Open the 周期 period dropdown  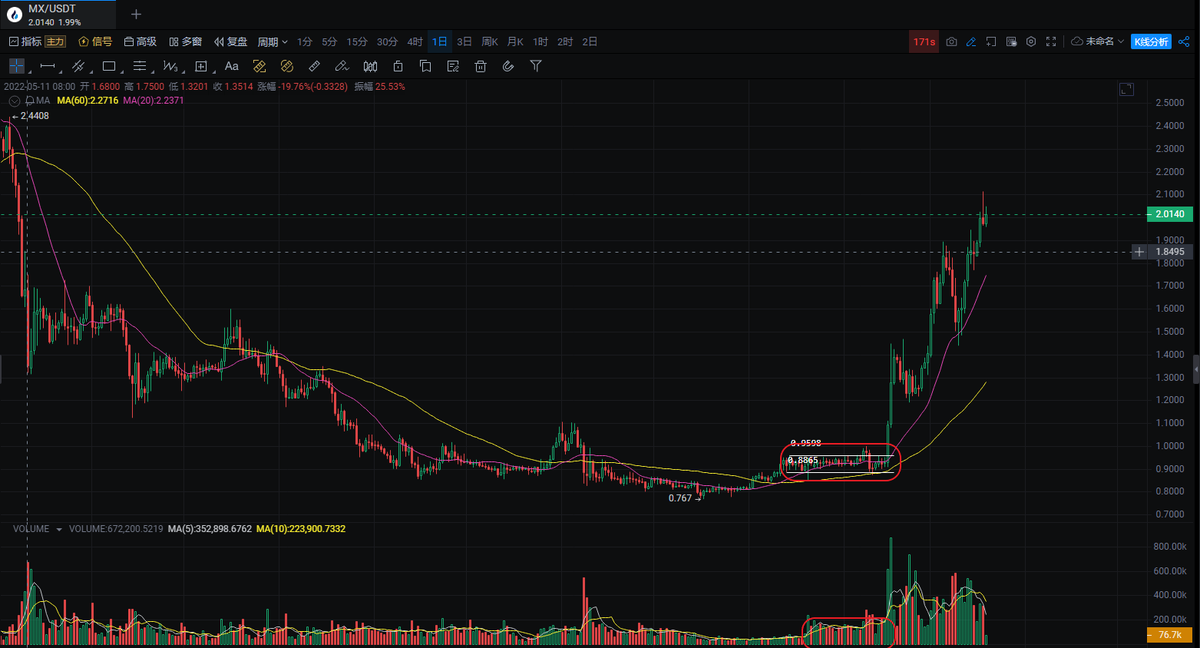click(x=273, y=42)
